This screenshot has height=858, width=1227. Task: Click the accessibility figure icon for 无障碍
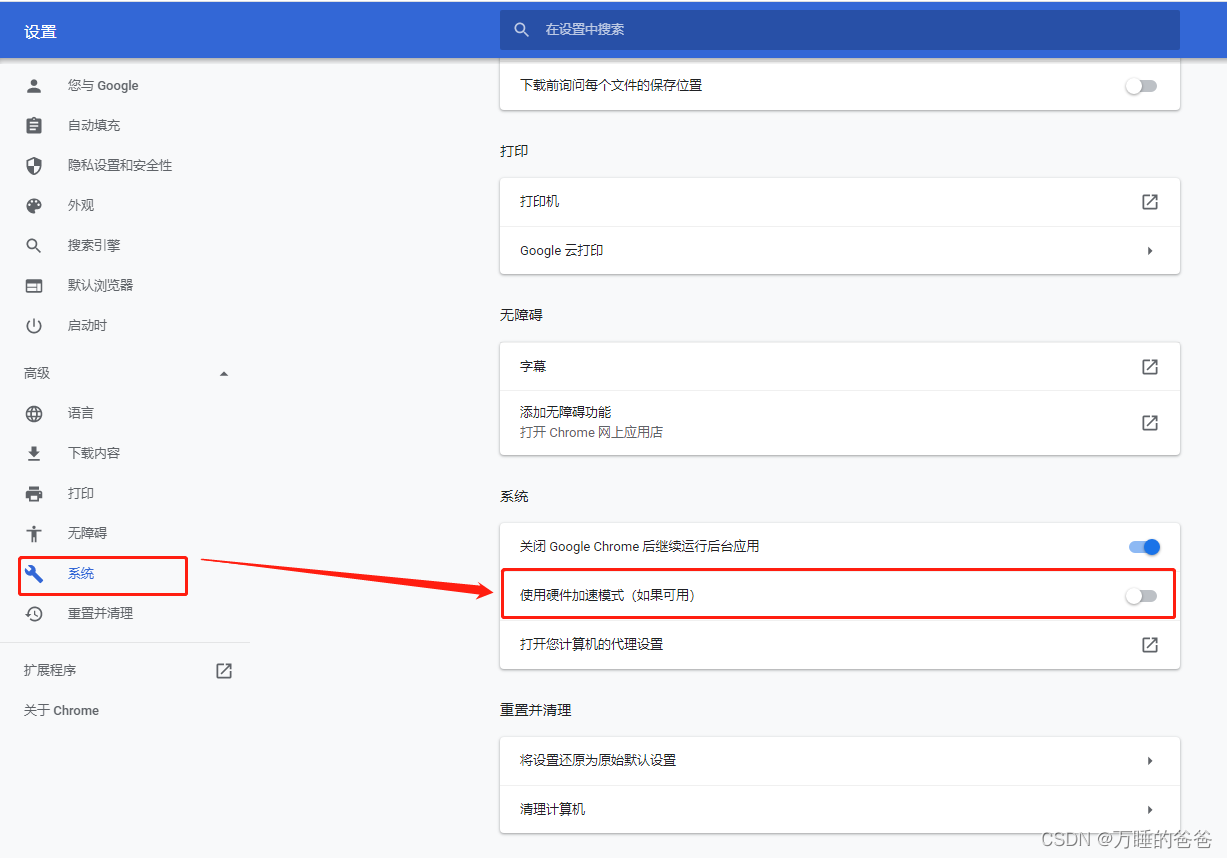tap(34, 534)
